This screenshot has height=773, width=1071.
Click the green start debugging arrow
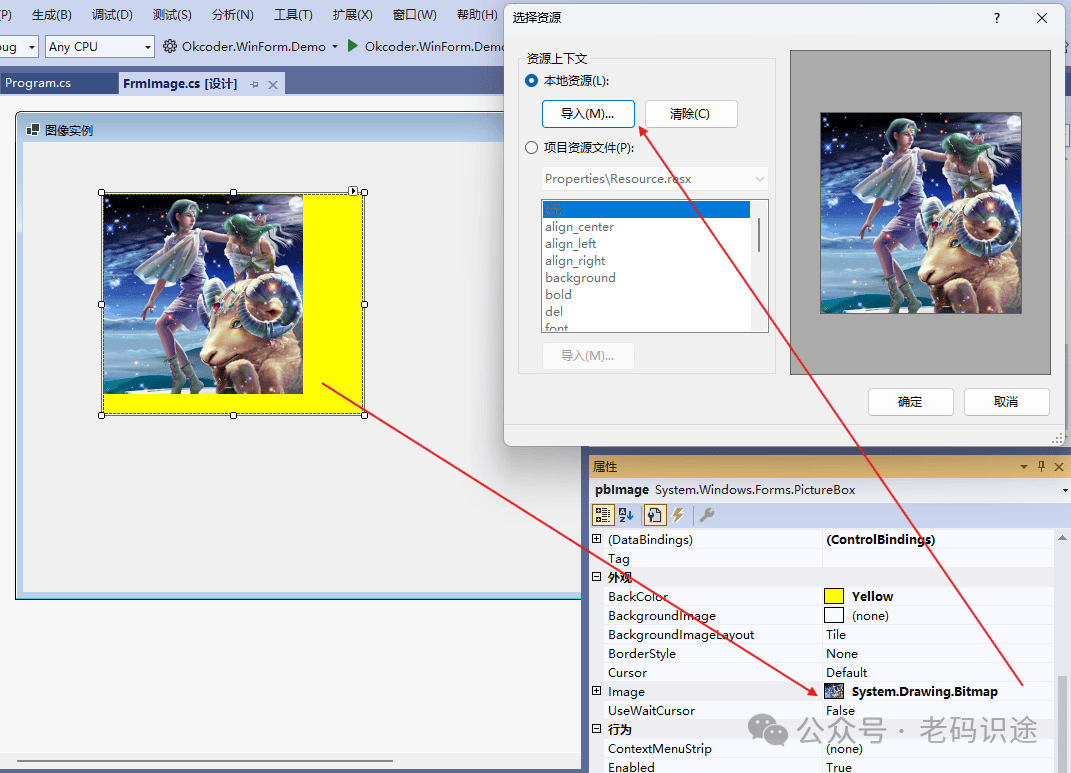point(352,46)
